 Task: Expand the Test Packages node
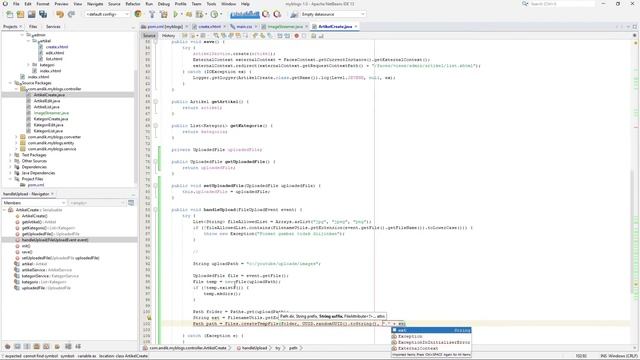point(11,155)
